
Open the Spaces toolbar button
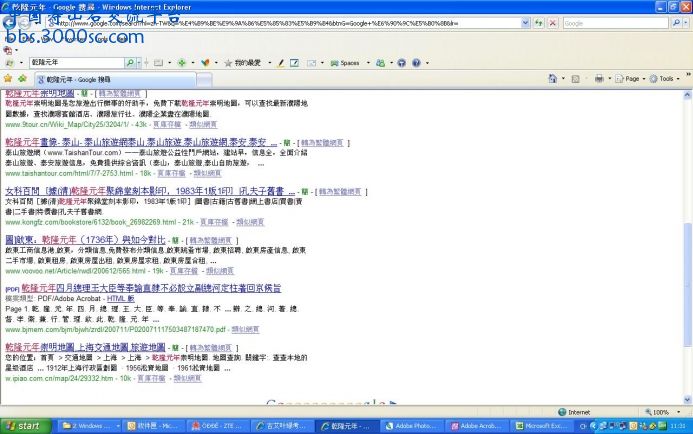pos(345,63)
